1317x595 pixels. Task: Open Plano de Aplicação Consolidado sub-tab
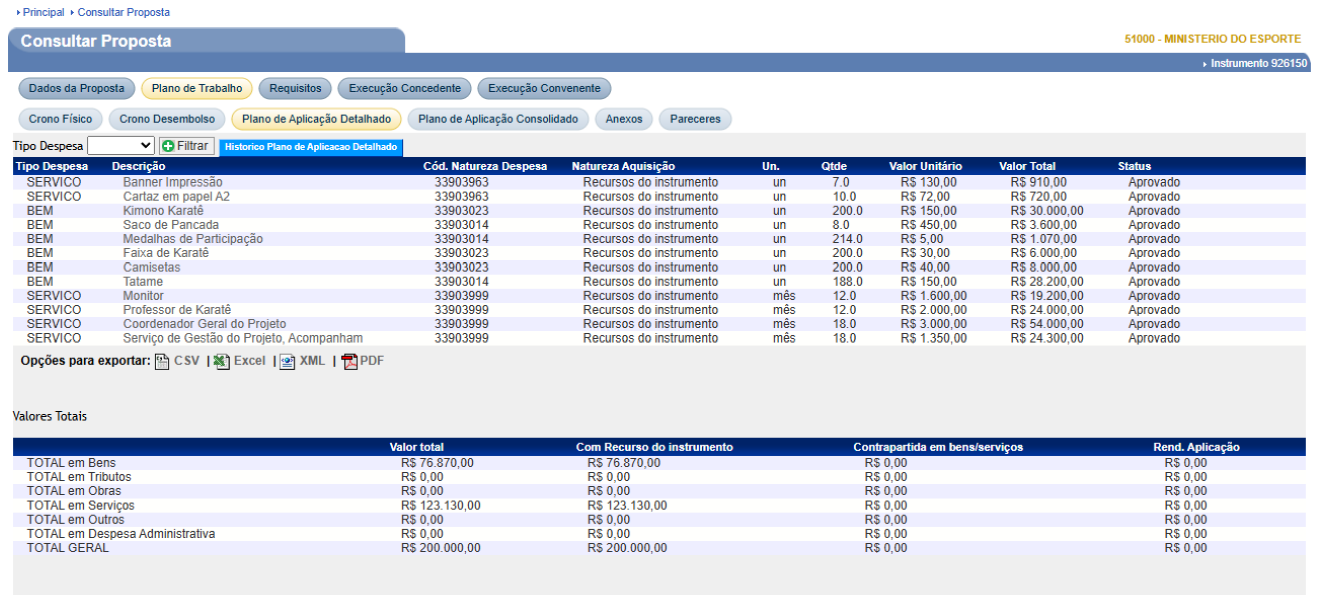498,119
